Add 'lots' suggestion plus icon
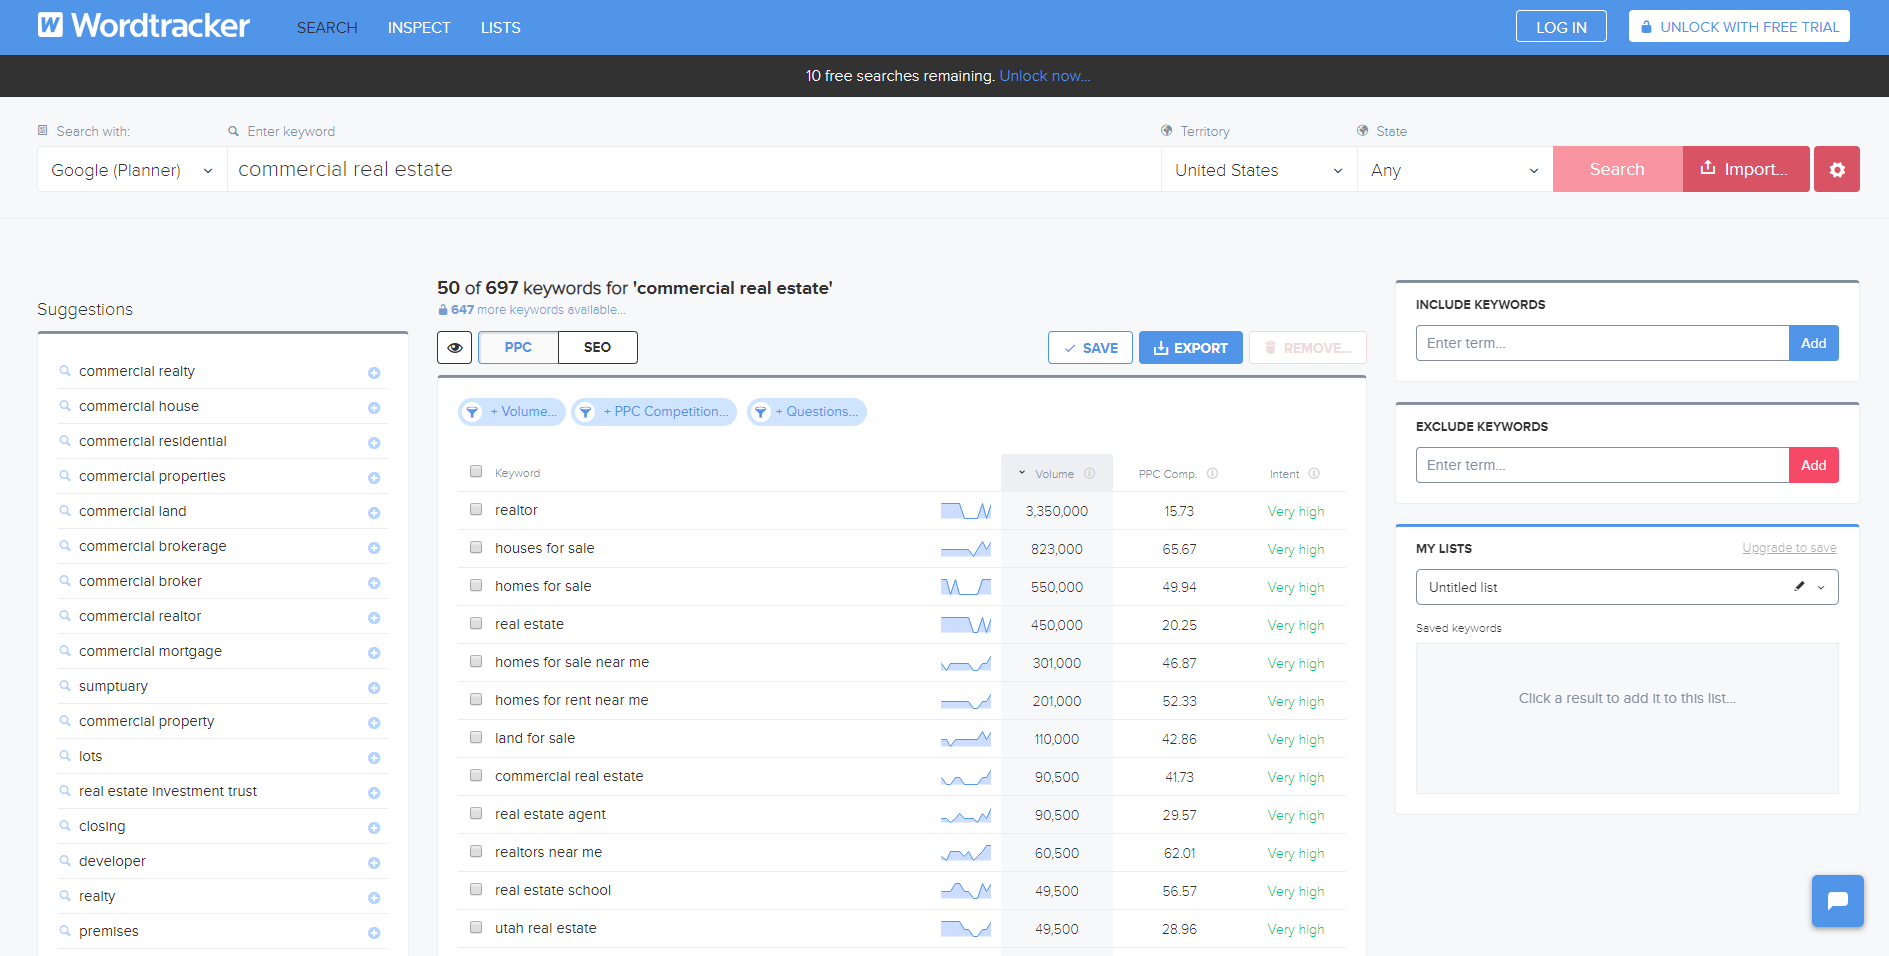This screenshot has width=1889, height=956. pyautogui.click(x=374, y=758)
